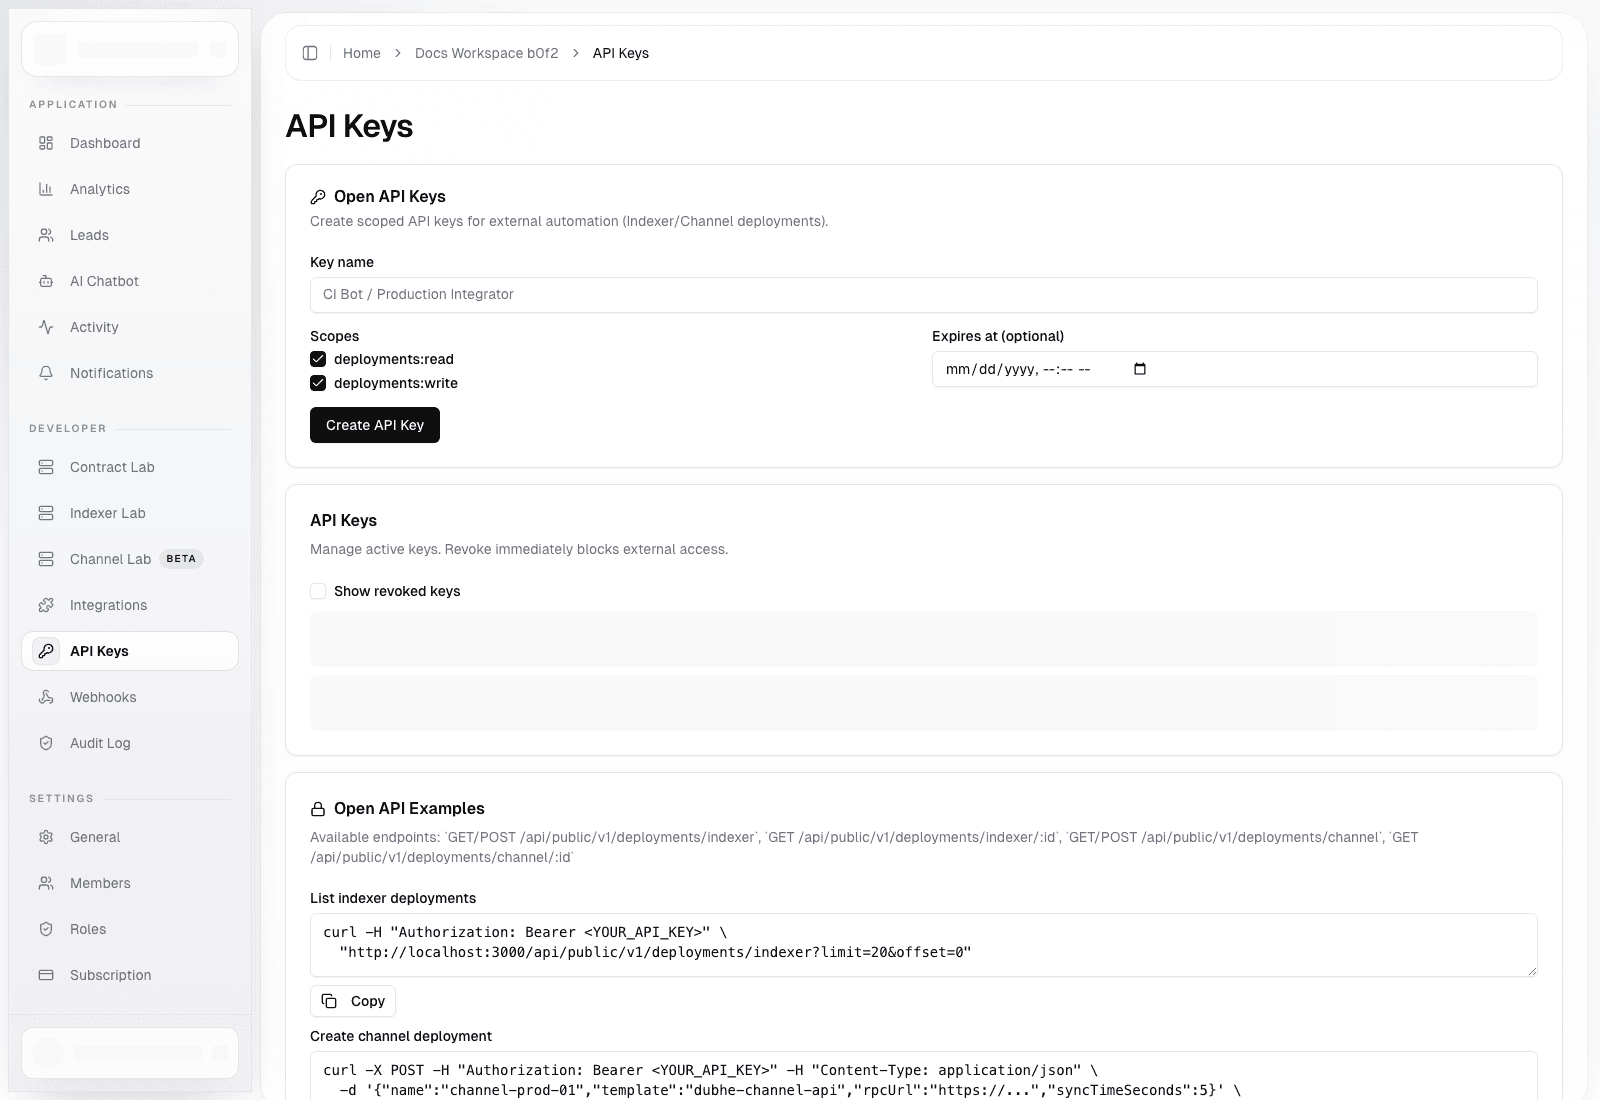Screen dimensions: 1600x1100
Task: Enable Show revoked keys
Action: point(318,591)
